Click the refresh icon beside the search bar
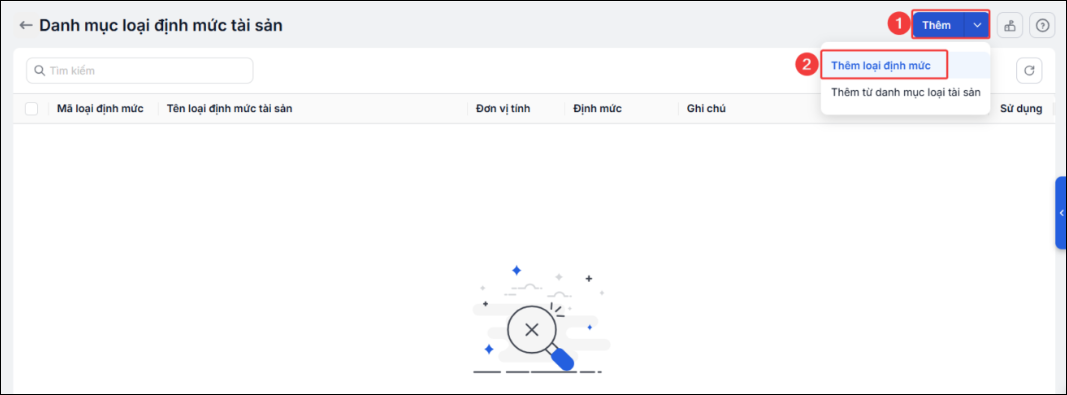The image size is (1067, 395). tap(1029, 70)
